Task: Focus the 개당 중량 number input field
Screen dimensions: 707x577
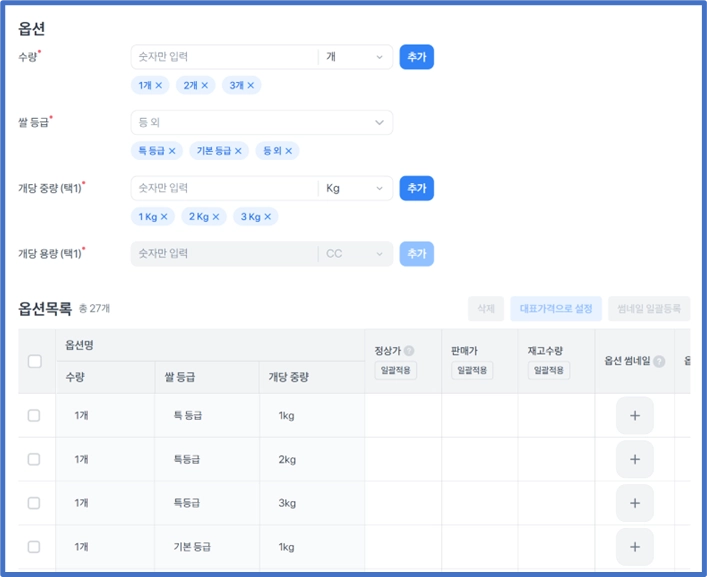Action: (x=225, y=188)
